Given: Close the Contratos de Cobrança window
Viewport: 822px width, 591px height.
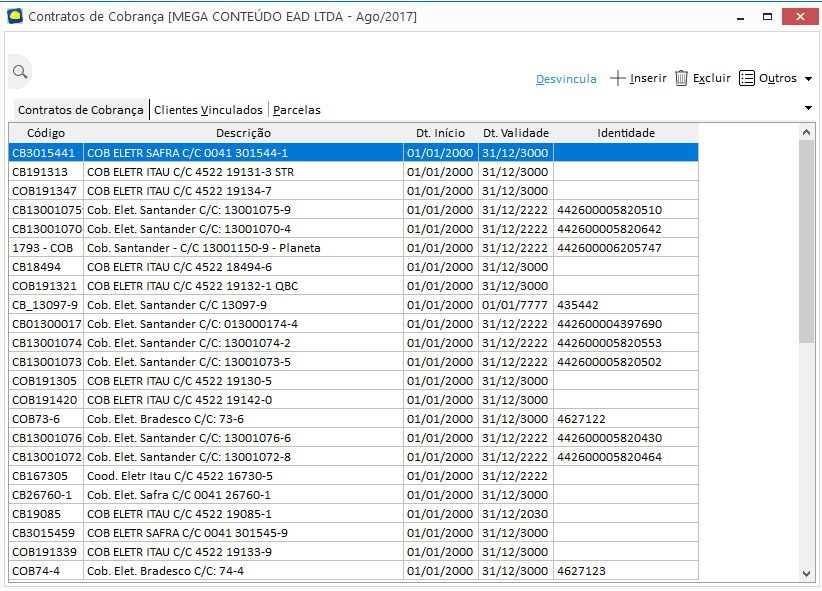Looking at the screenshot, I should [x=800, y=17].
